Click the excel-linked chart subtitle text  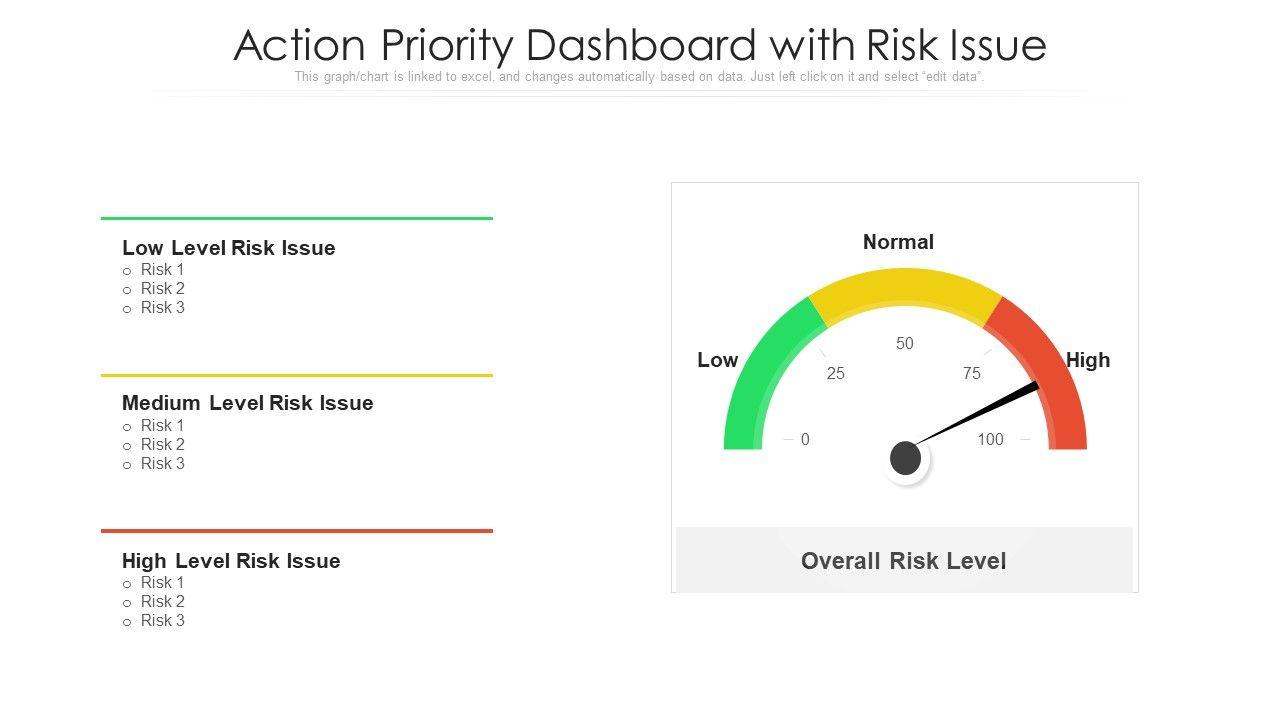[640, 77]
